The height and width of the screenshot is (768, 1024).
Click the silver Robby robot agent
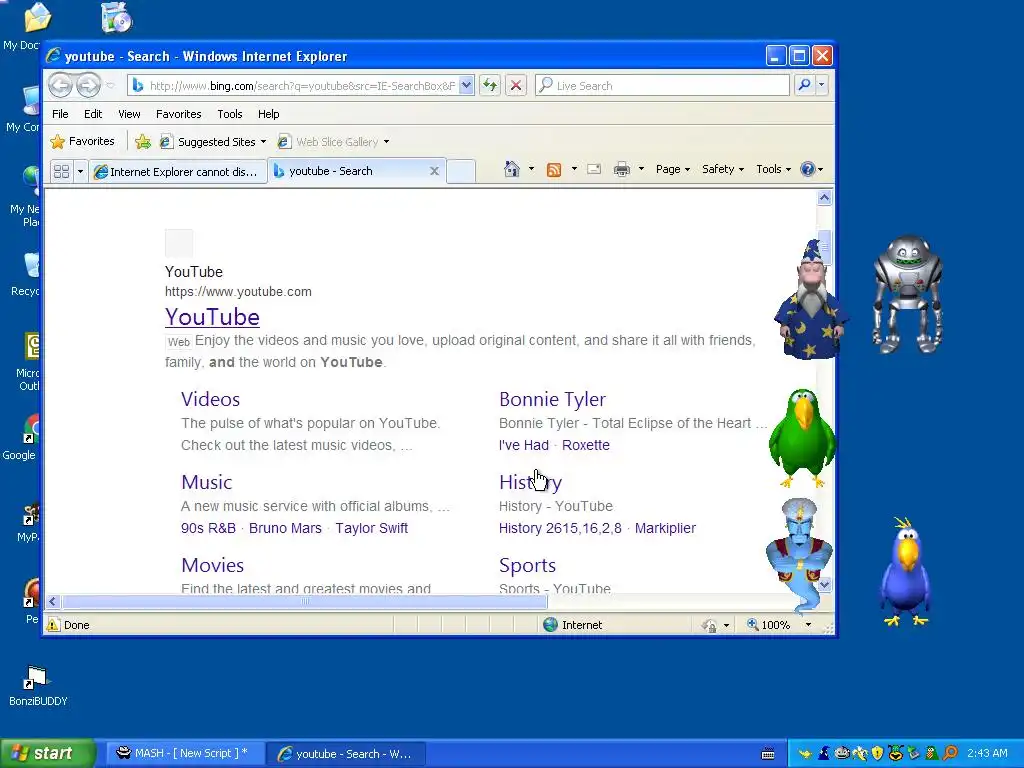(x=907, y=294)
